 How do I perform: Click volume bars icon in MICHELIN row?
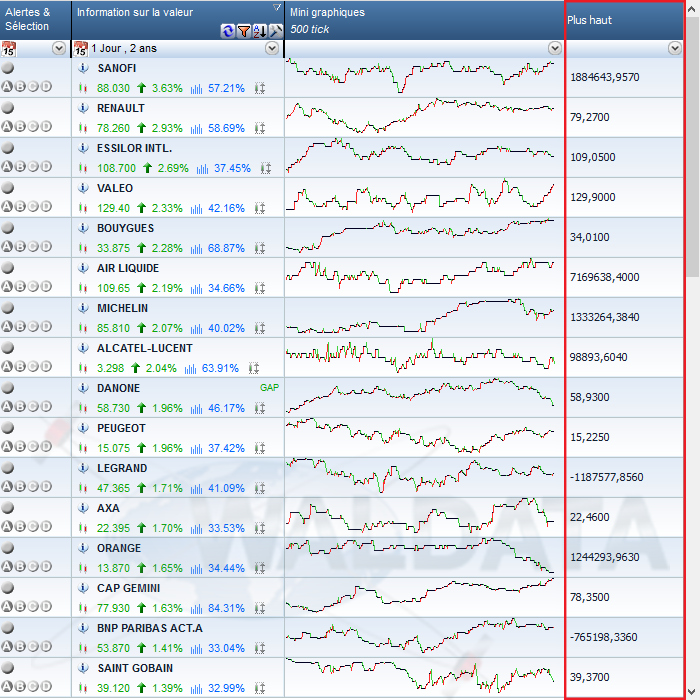pyautogui.click(x=196, y=329)
